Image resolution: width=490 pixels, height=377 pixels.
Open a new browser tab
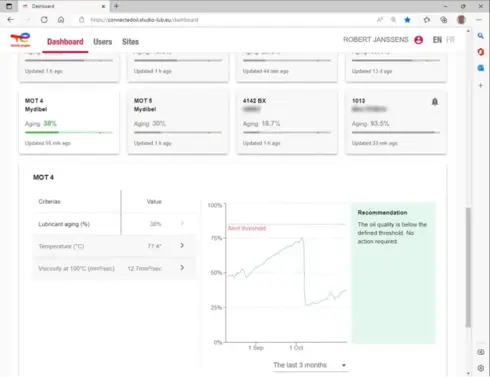click(x=116, y=6)
